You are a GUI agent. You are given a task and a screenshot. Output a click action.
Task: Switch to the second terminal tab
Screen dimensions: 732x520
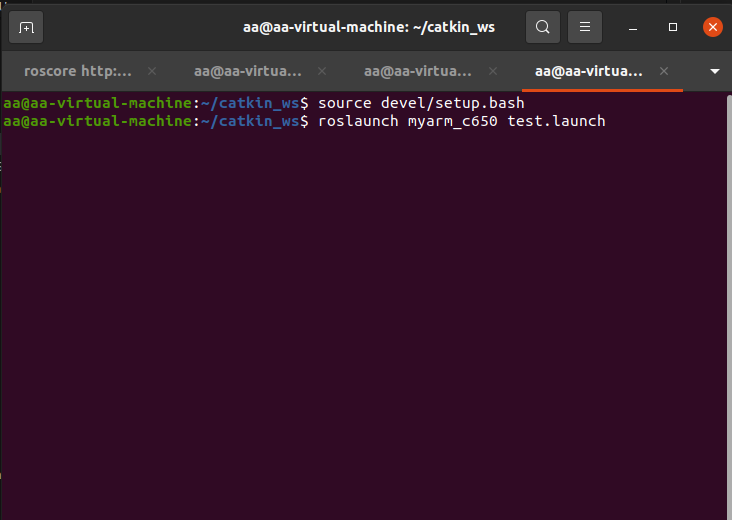click(x=248, y=71)
